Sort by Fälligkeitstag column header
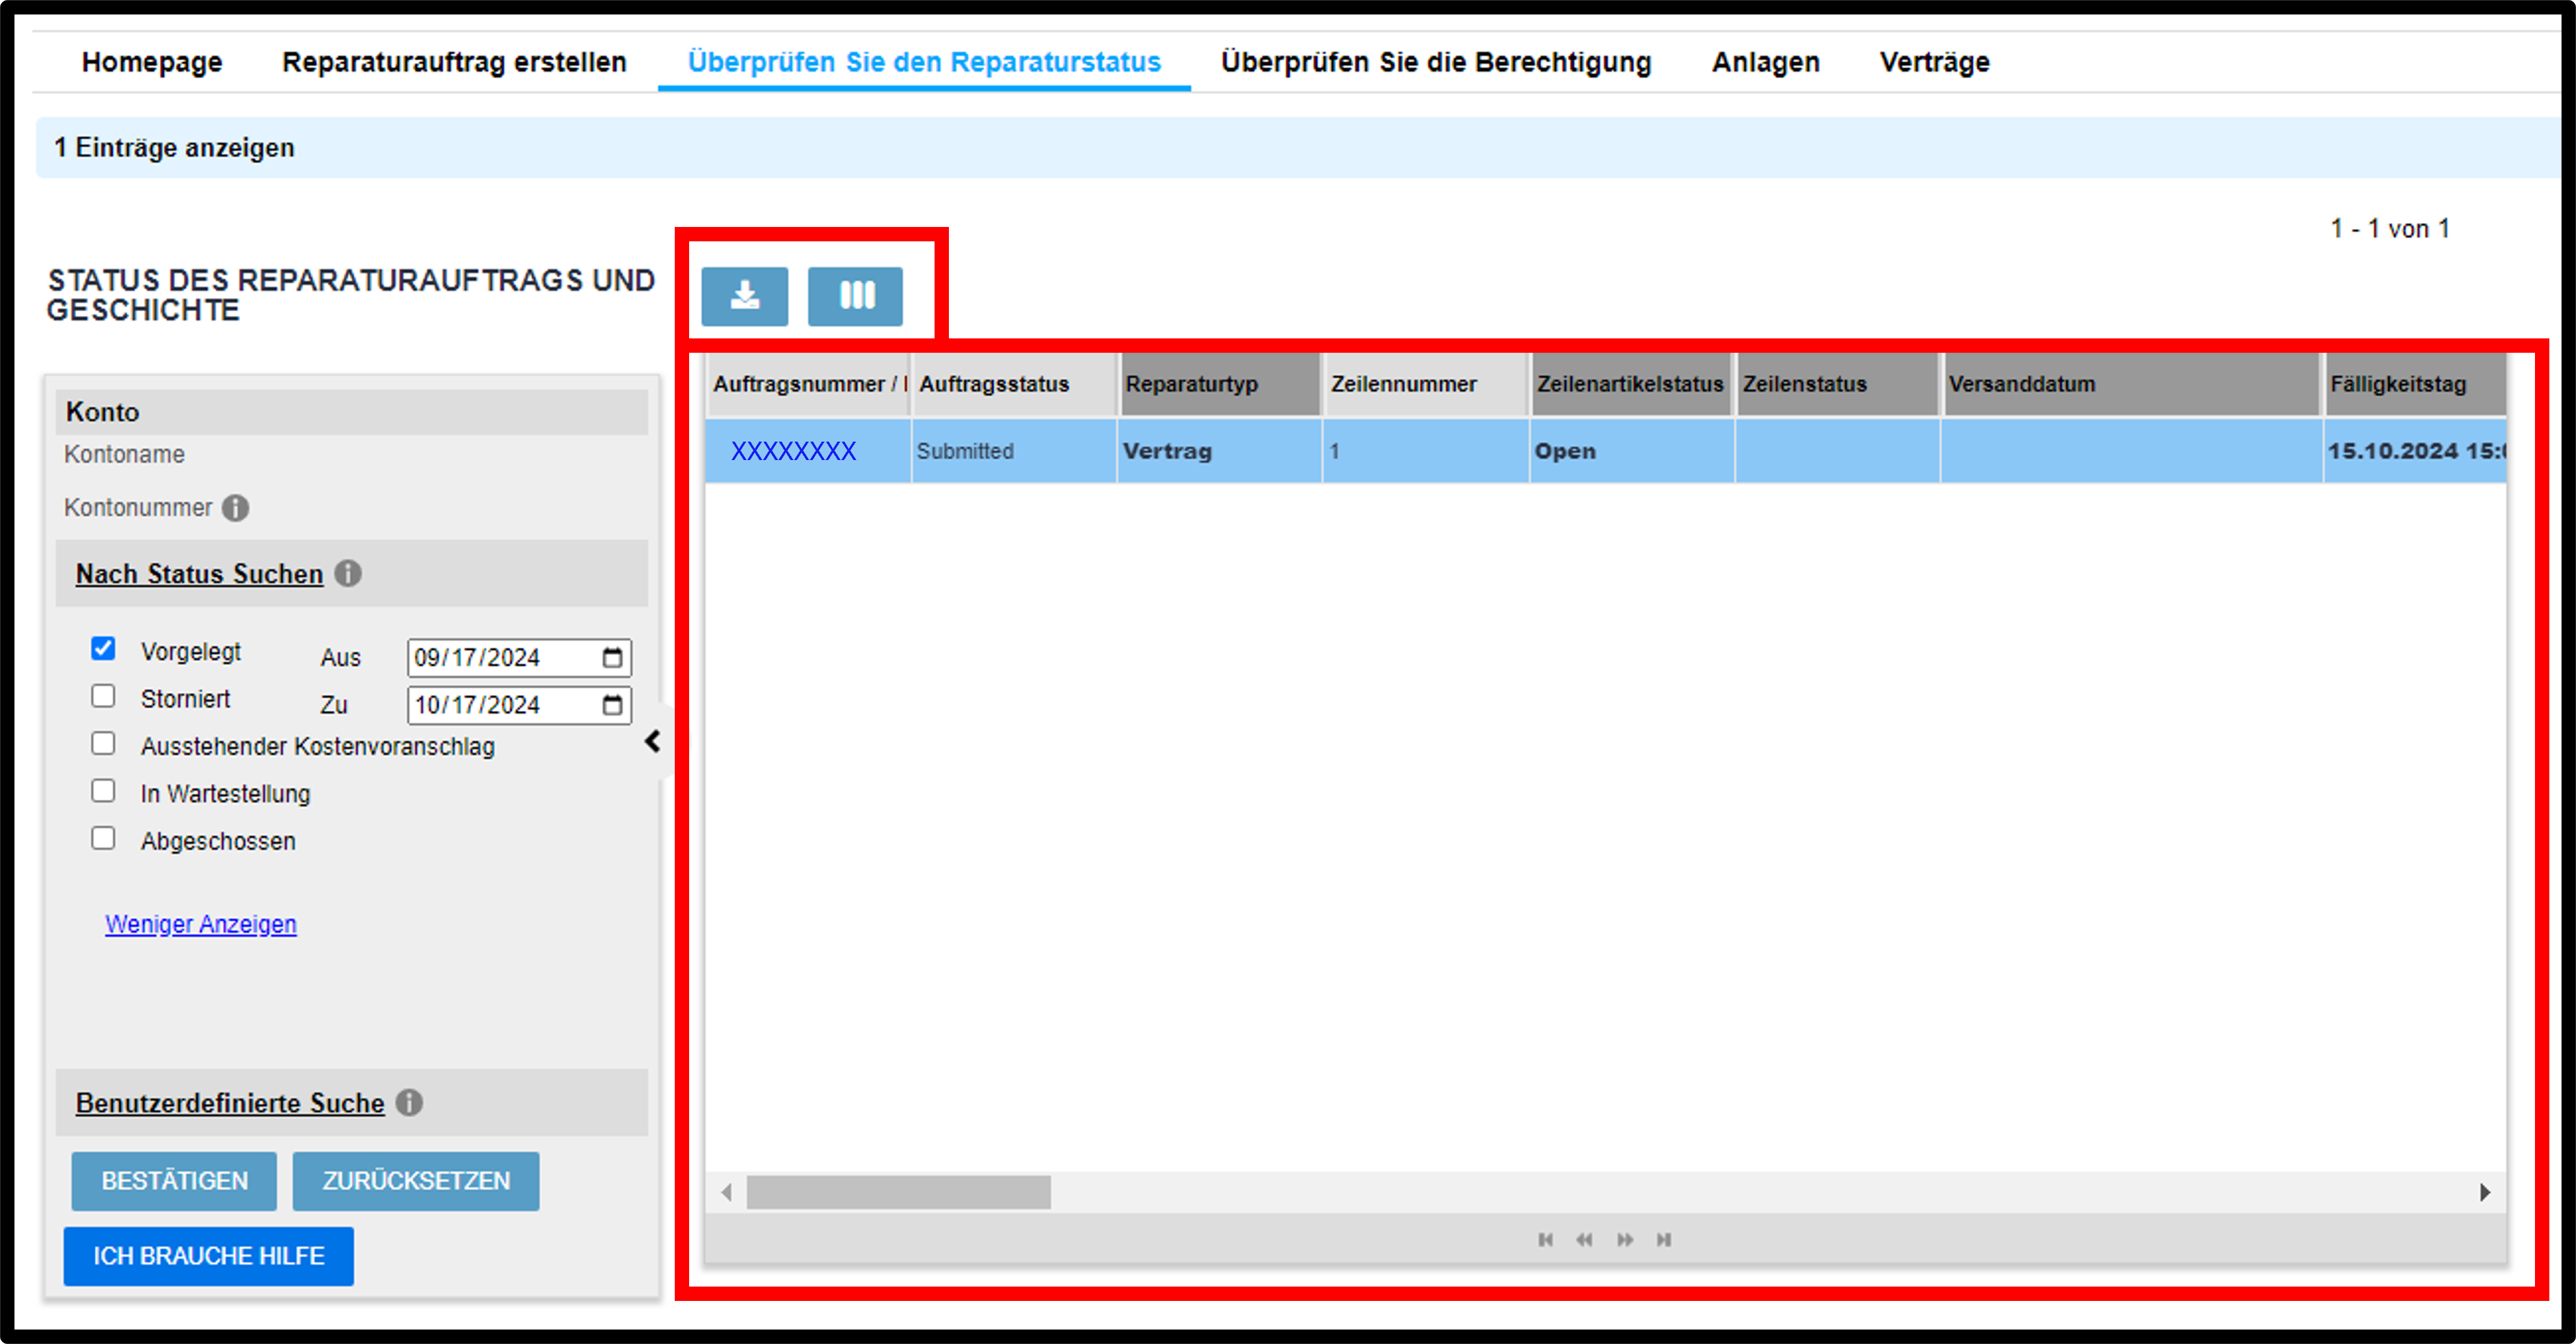The width and height of the screenshot is (2576, 1344). click(2415, 384)
